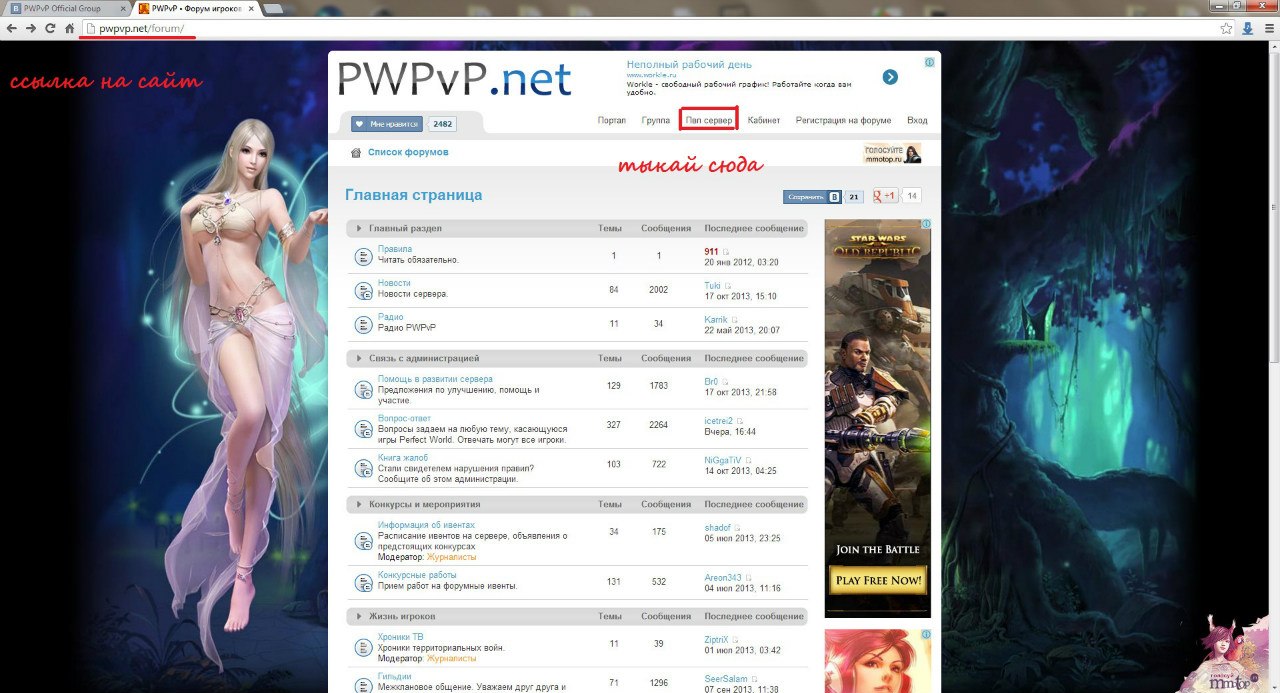Click the Google +1 button

(885, 196)
